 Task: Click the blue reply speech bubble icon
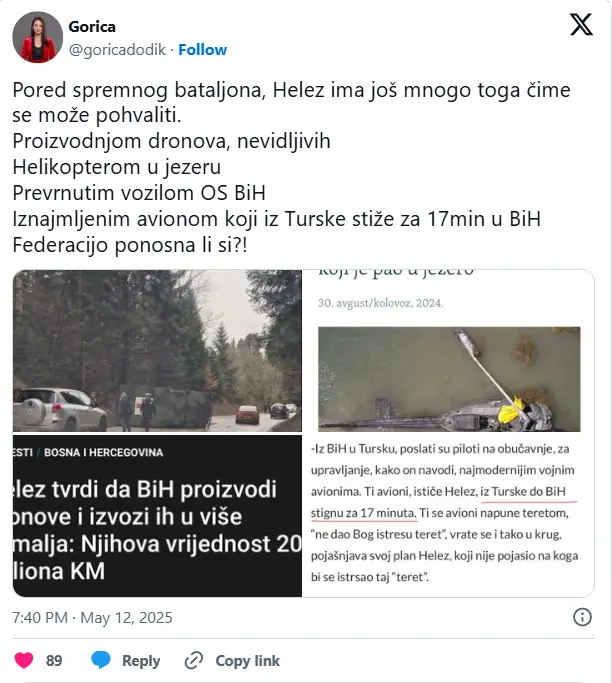[101, 660]
